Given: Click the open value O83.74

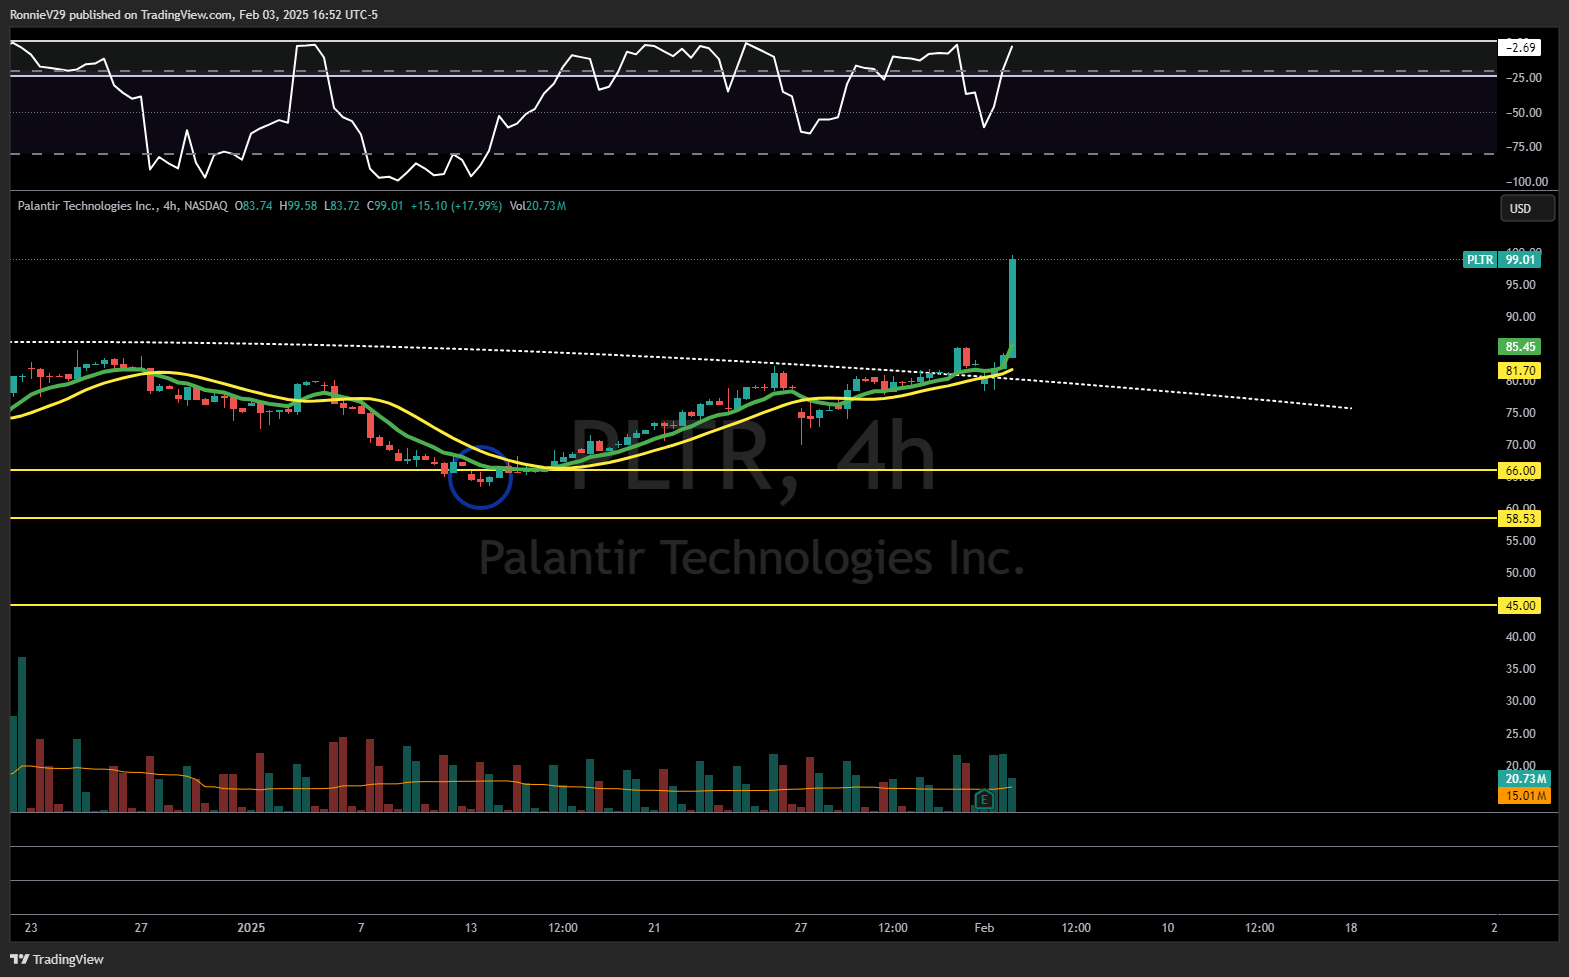Looking at the screenshot, I should tap(253, 206).
